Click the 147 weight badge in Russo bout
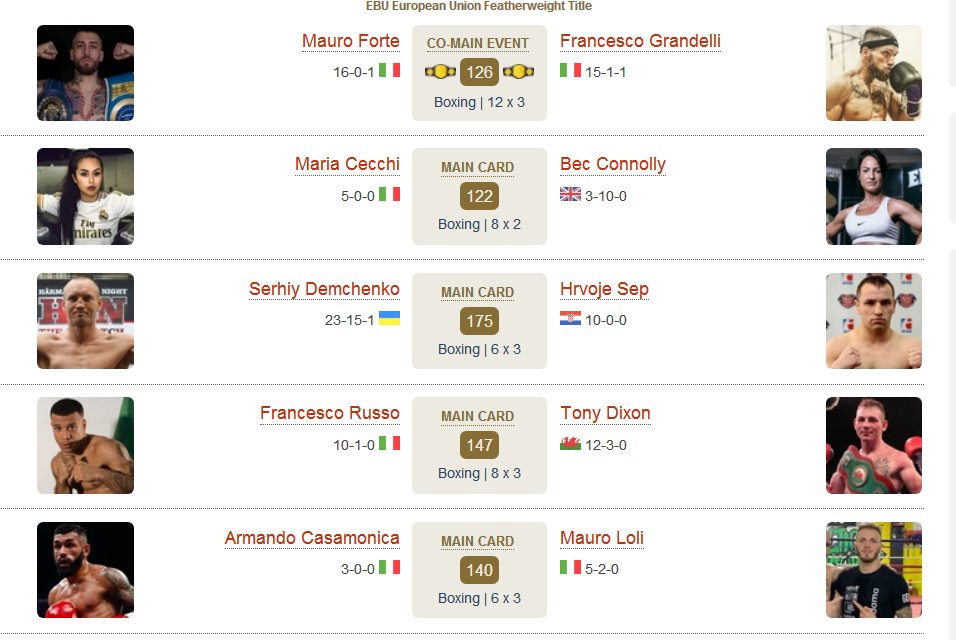The height and width of the screenshot is (640, 956). (479, 445)
